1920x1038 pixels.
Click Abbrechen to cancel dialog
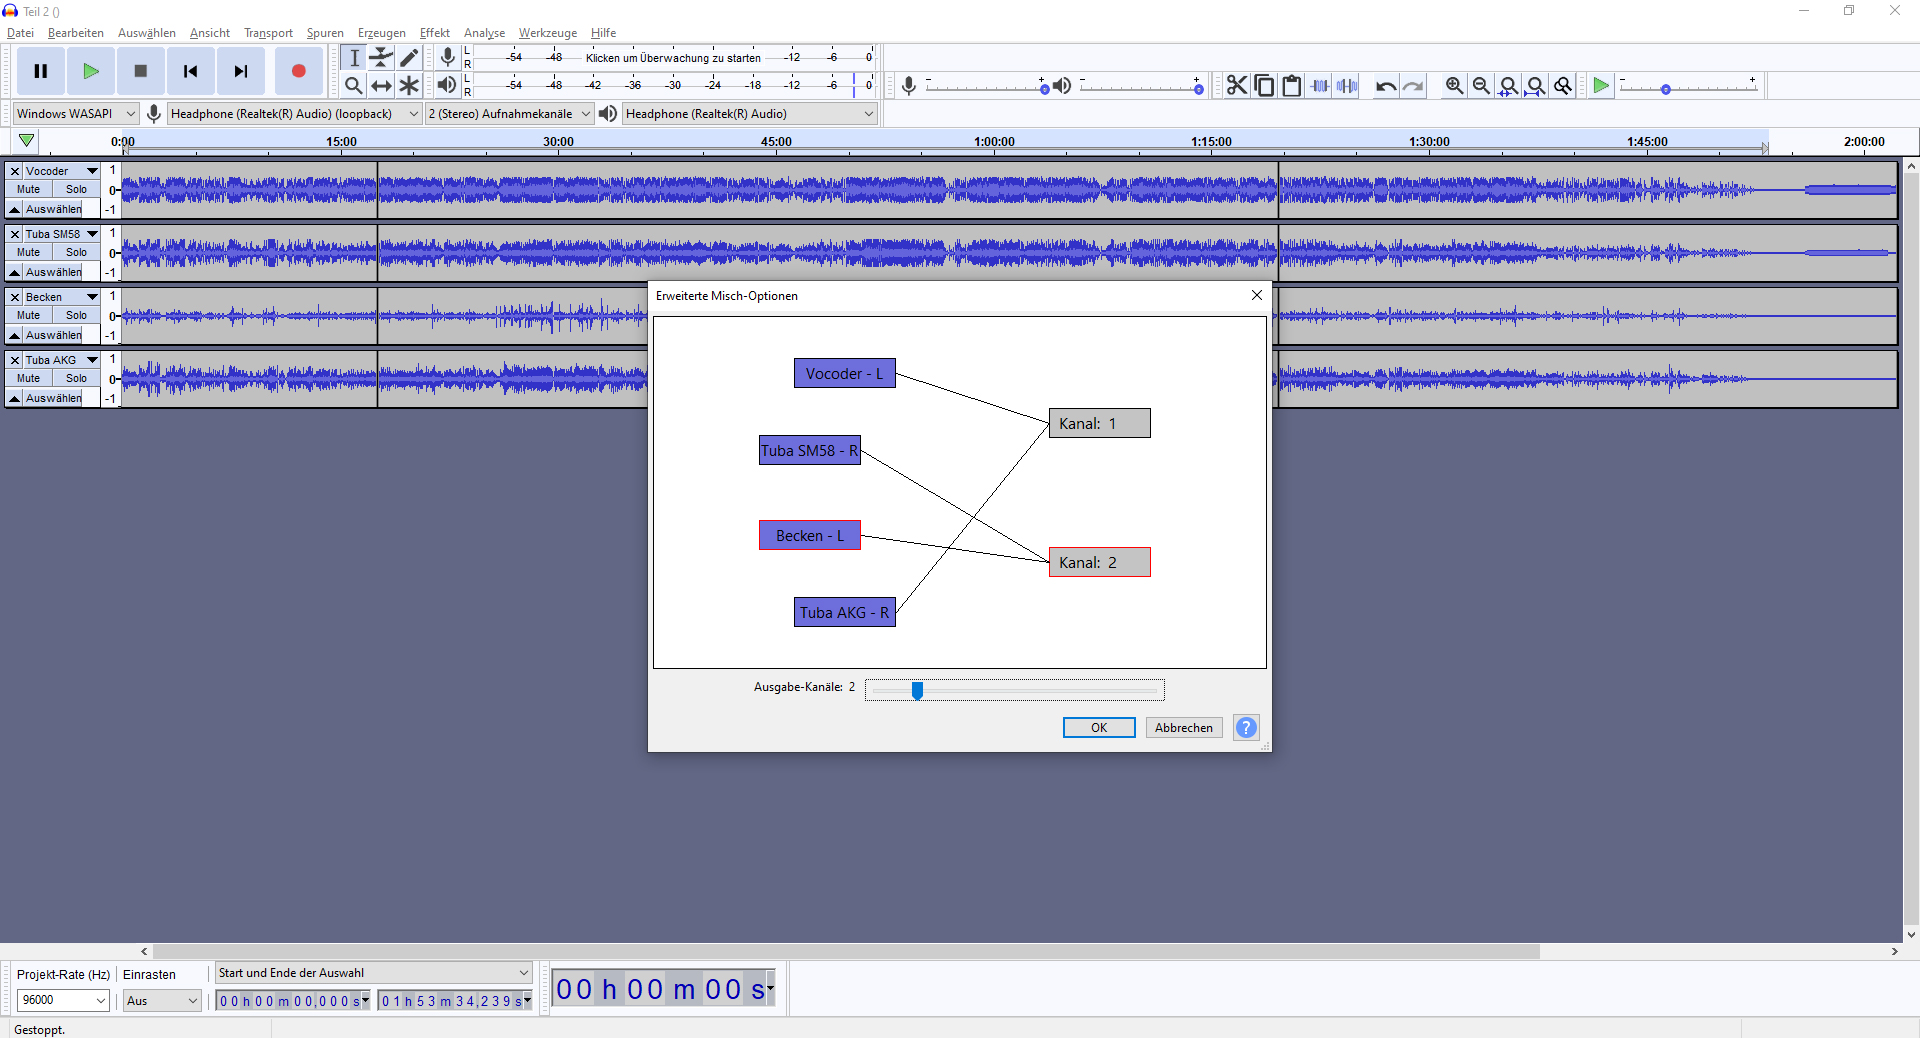[x=1183, y=728]
